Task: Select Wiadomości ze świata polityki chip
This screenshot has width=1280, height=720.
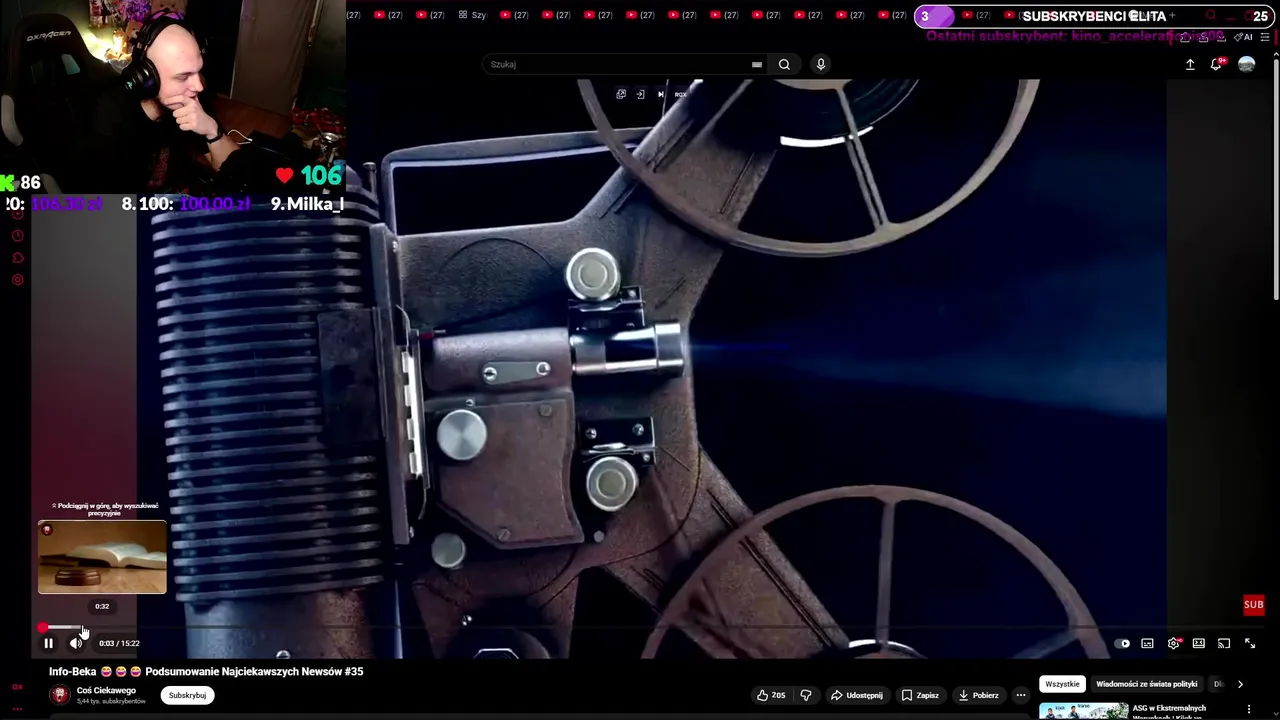Action: click(x=1146, y=684)
